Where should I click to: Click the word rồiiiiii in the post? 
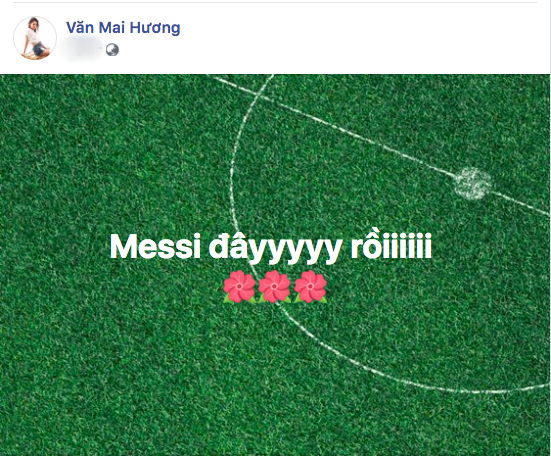[x=391, y=245]
